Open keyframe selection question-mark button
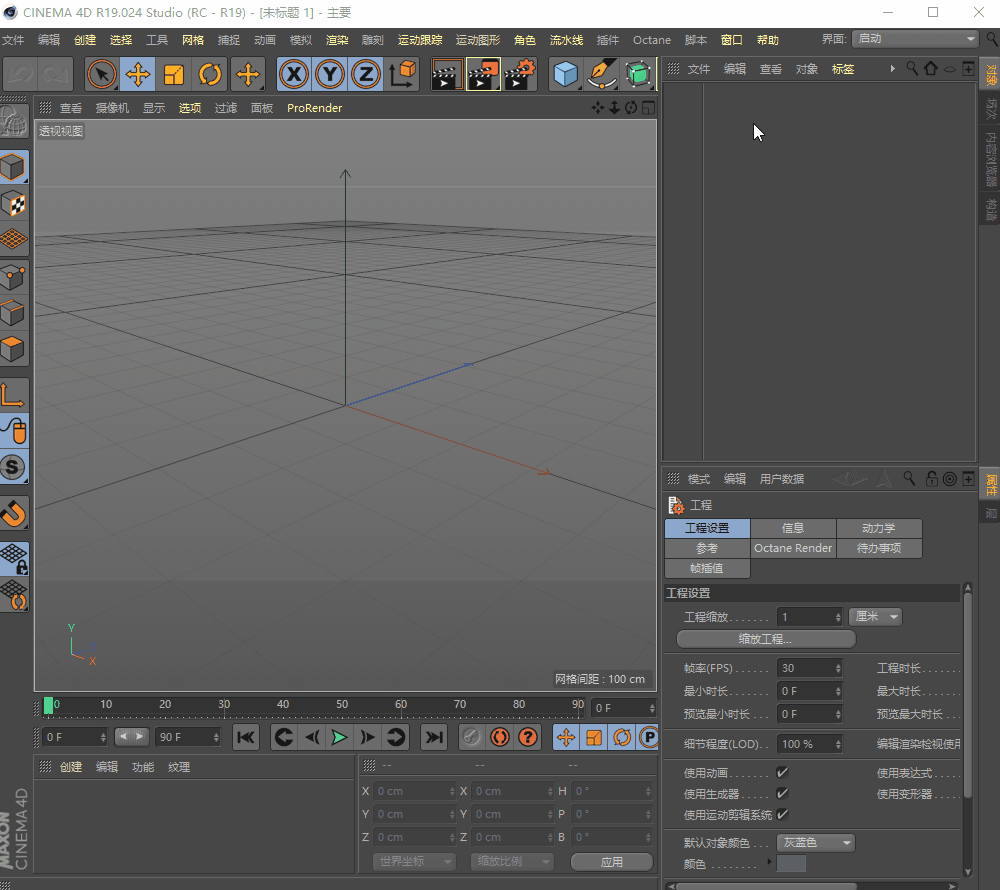This screenshot has width=1000, height=890. pos(528,738)
